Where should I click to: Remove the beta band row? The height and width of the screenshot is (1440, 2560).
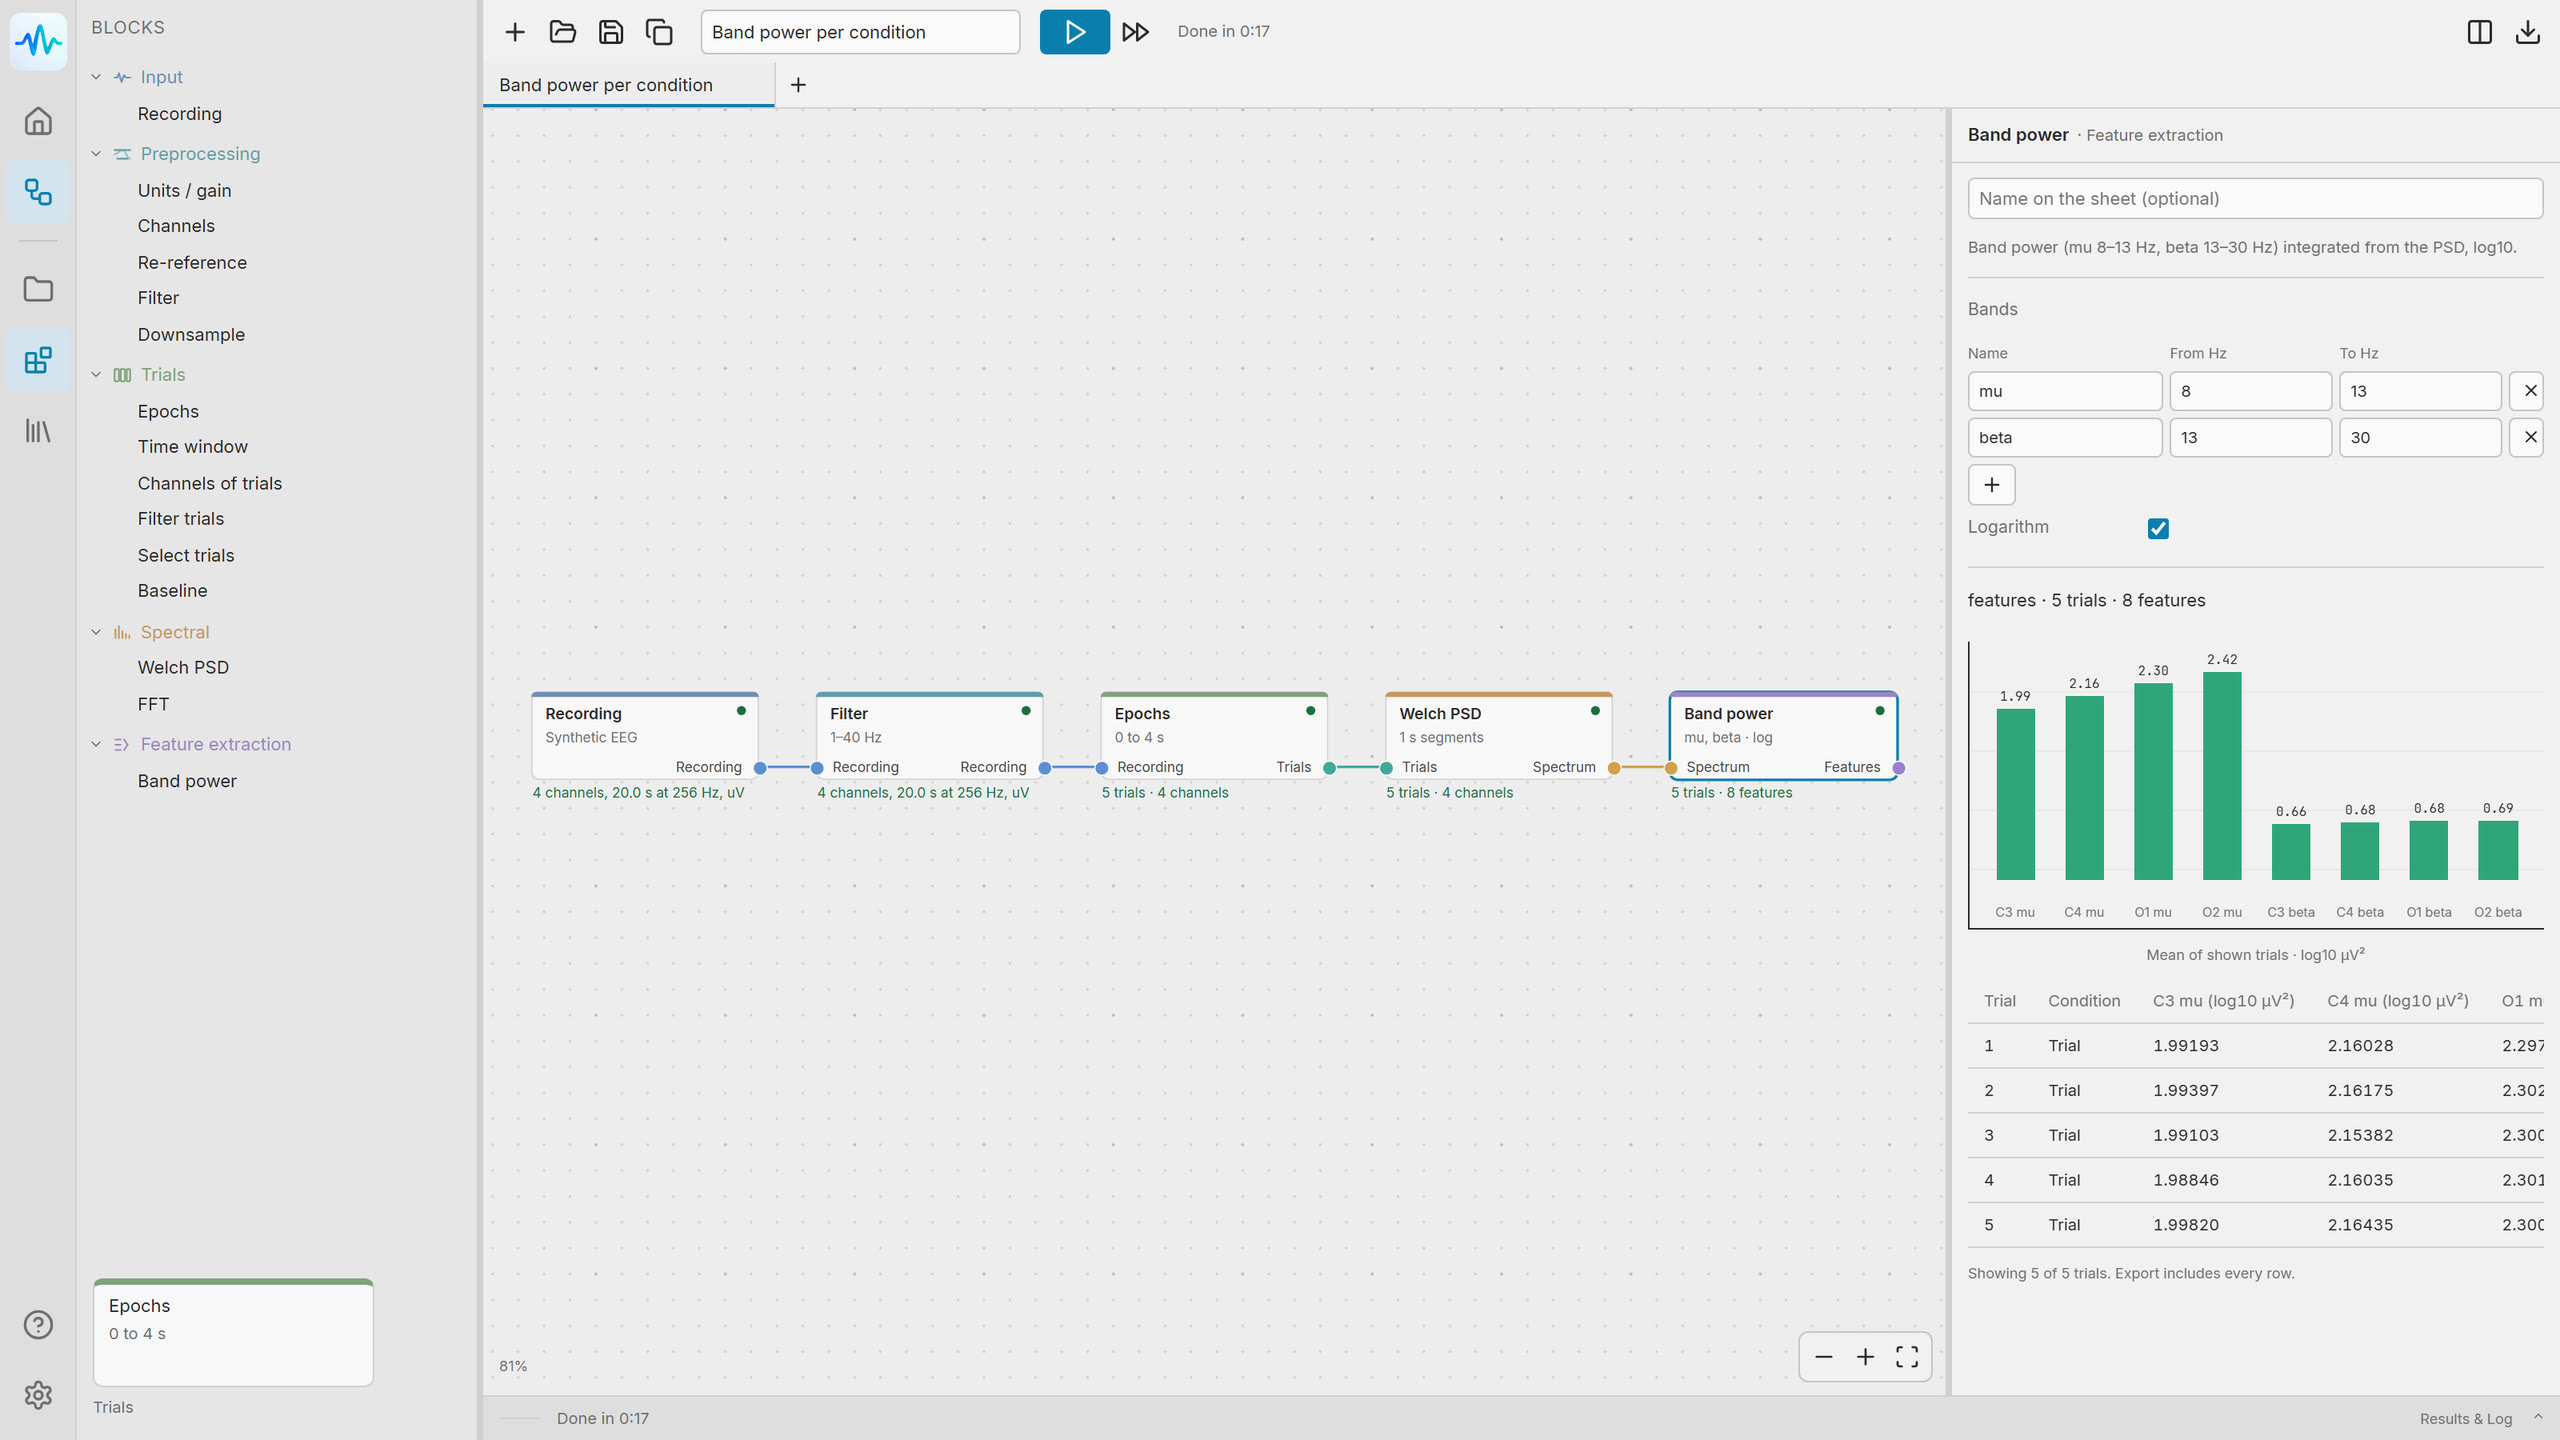click(2528, 437)
